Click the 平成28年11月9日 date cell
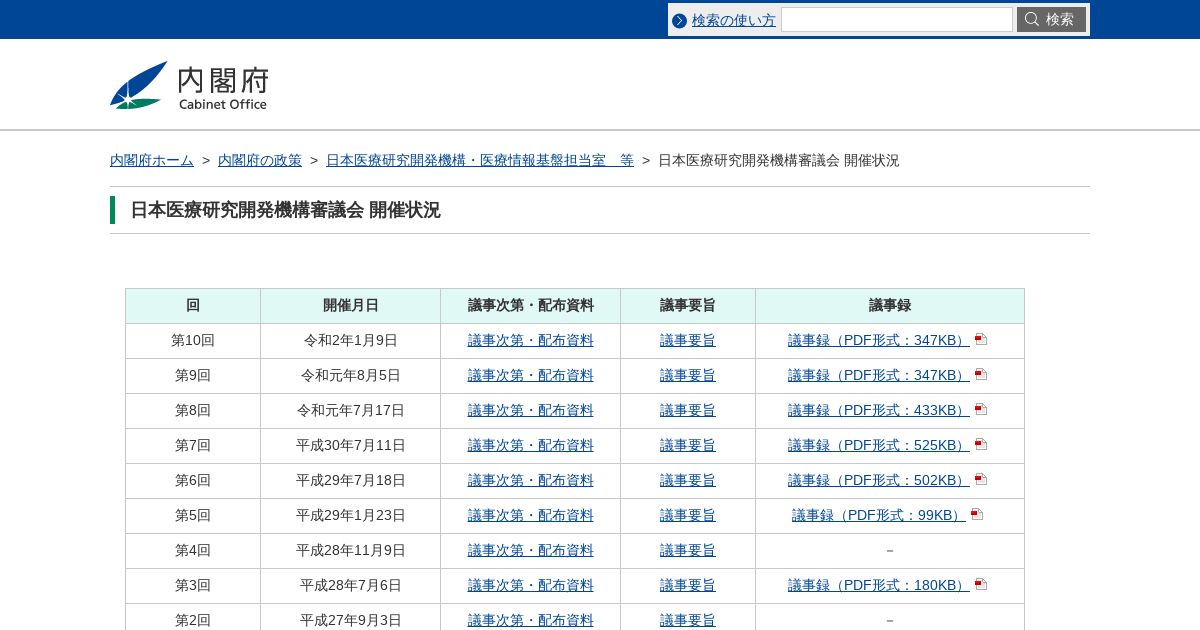 coord(351,550)
